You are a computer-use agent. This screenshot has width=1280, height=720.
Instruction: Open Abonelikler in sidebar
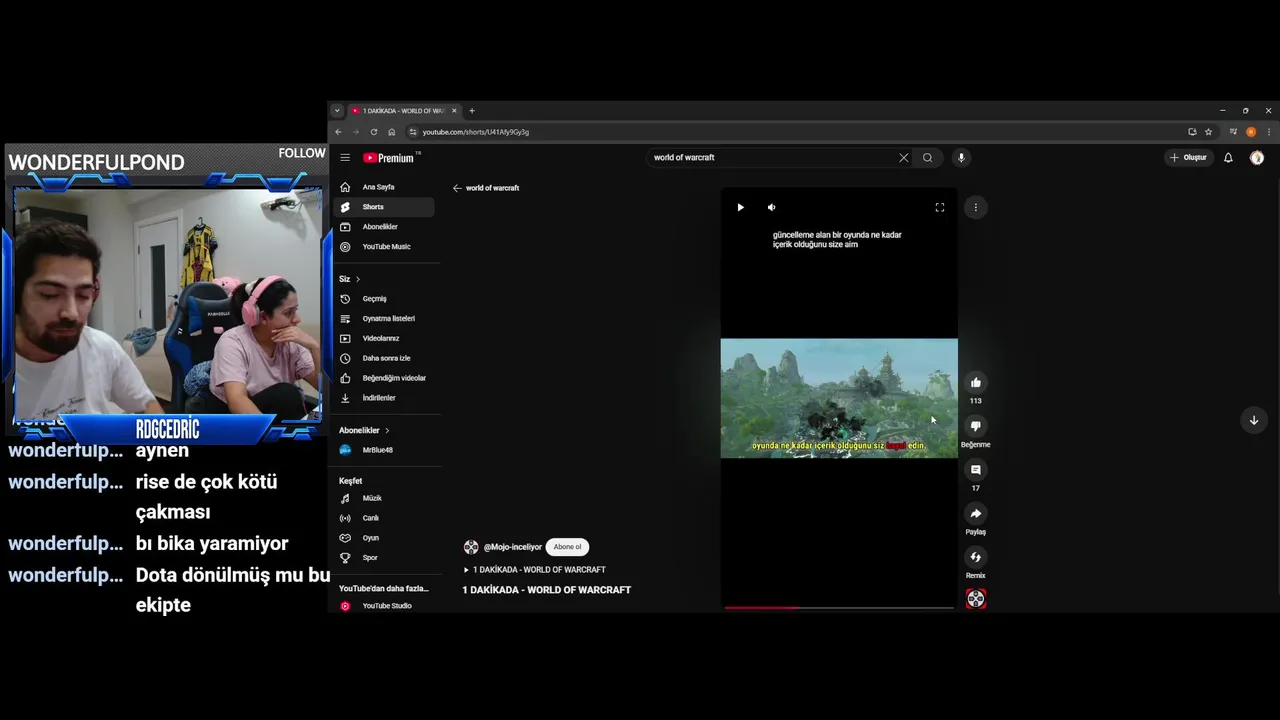pos(384,227)
